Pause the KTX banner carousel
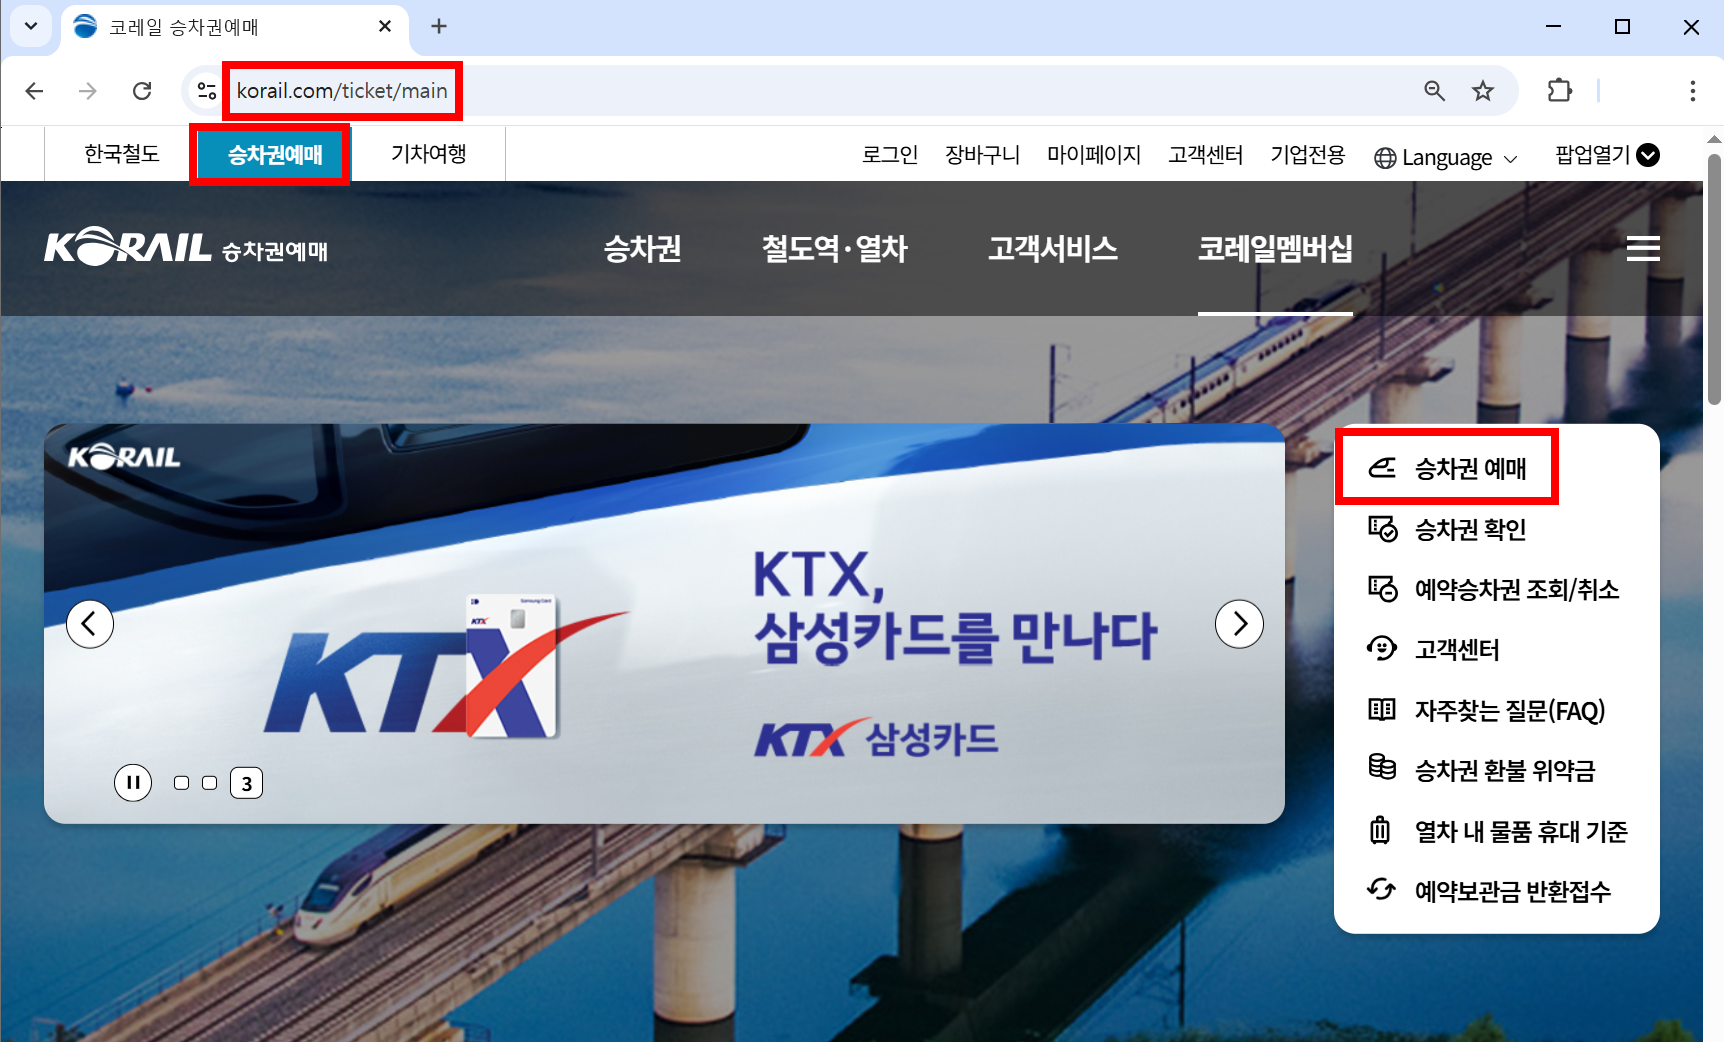1724x1042 pixels. coord(132,783)
